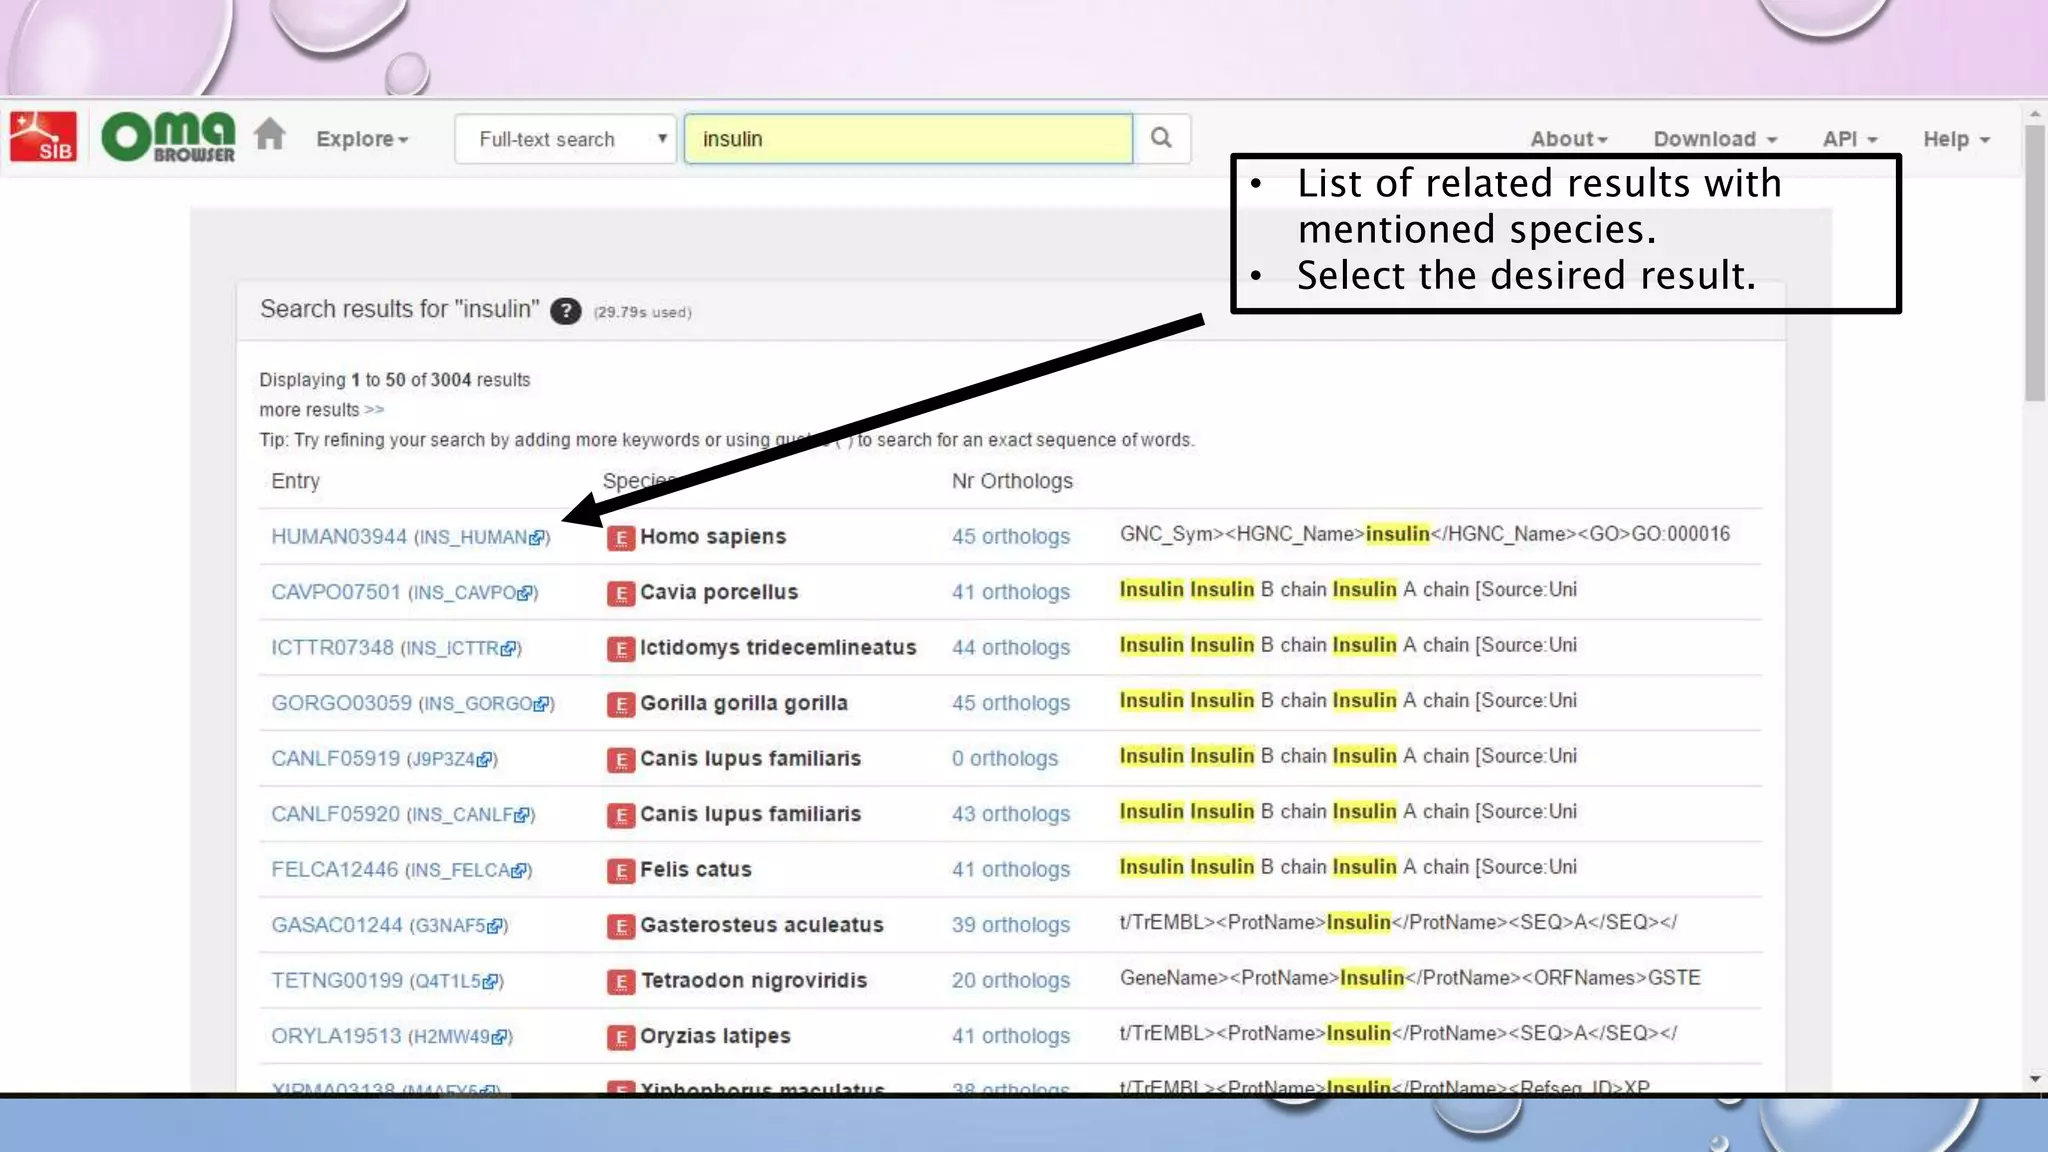2048x1152 pixels.
Task: Expand the Download menu
Action: point(1714,139)
